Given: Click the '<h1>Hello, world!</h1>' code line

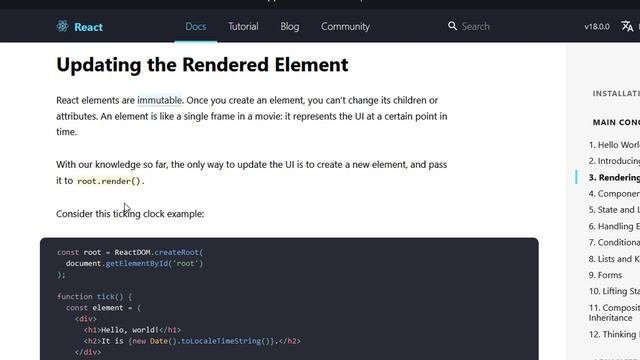Looking at the screenshot, I should (x=132, y=330).
